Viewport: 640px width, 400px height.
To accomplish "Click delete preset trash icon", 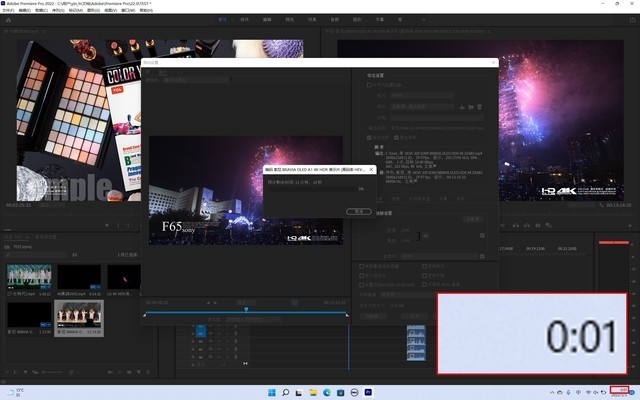I will pyautogui.click(x=480, y=106).
